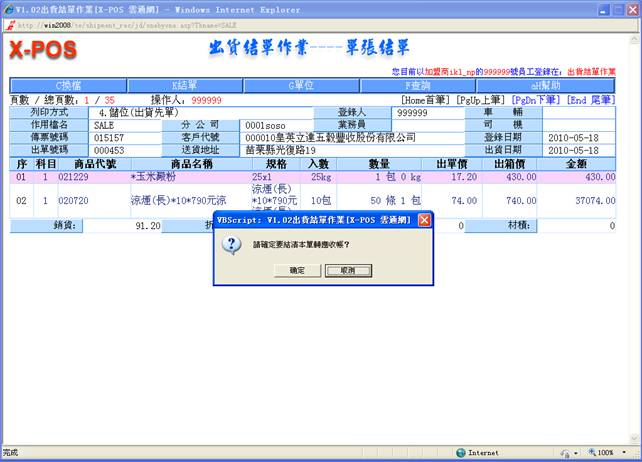642x462 pixels.
Task: Go to next record via PgDn下筆
Action: pyautogui.click(x=536, y=100)
